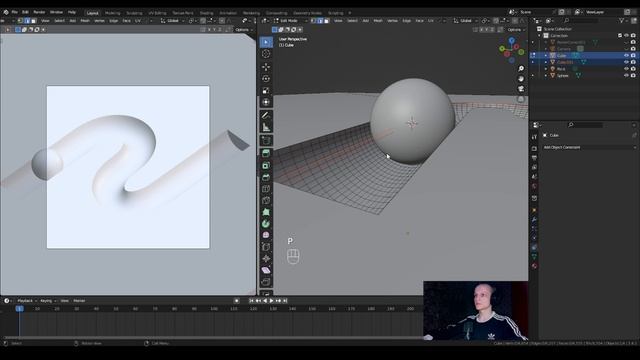Viewport: 640px width, 360px height.
Task: Open the Edit Mode dropdown
Action: pyautogui.click(x=290, y=21)
